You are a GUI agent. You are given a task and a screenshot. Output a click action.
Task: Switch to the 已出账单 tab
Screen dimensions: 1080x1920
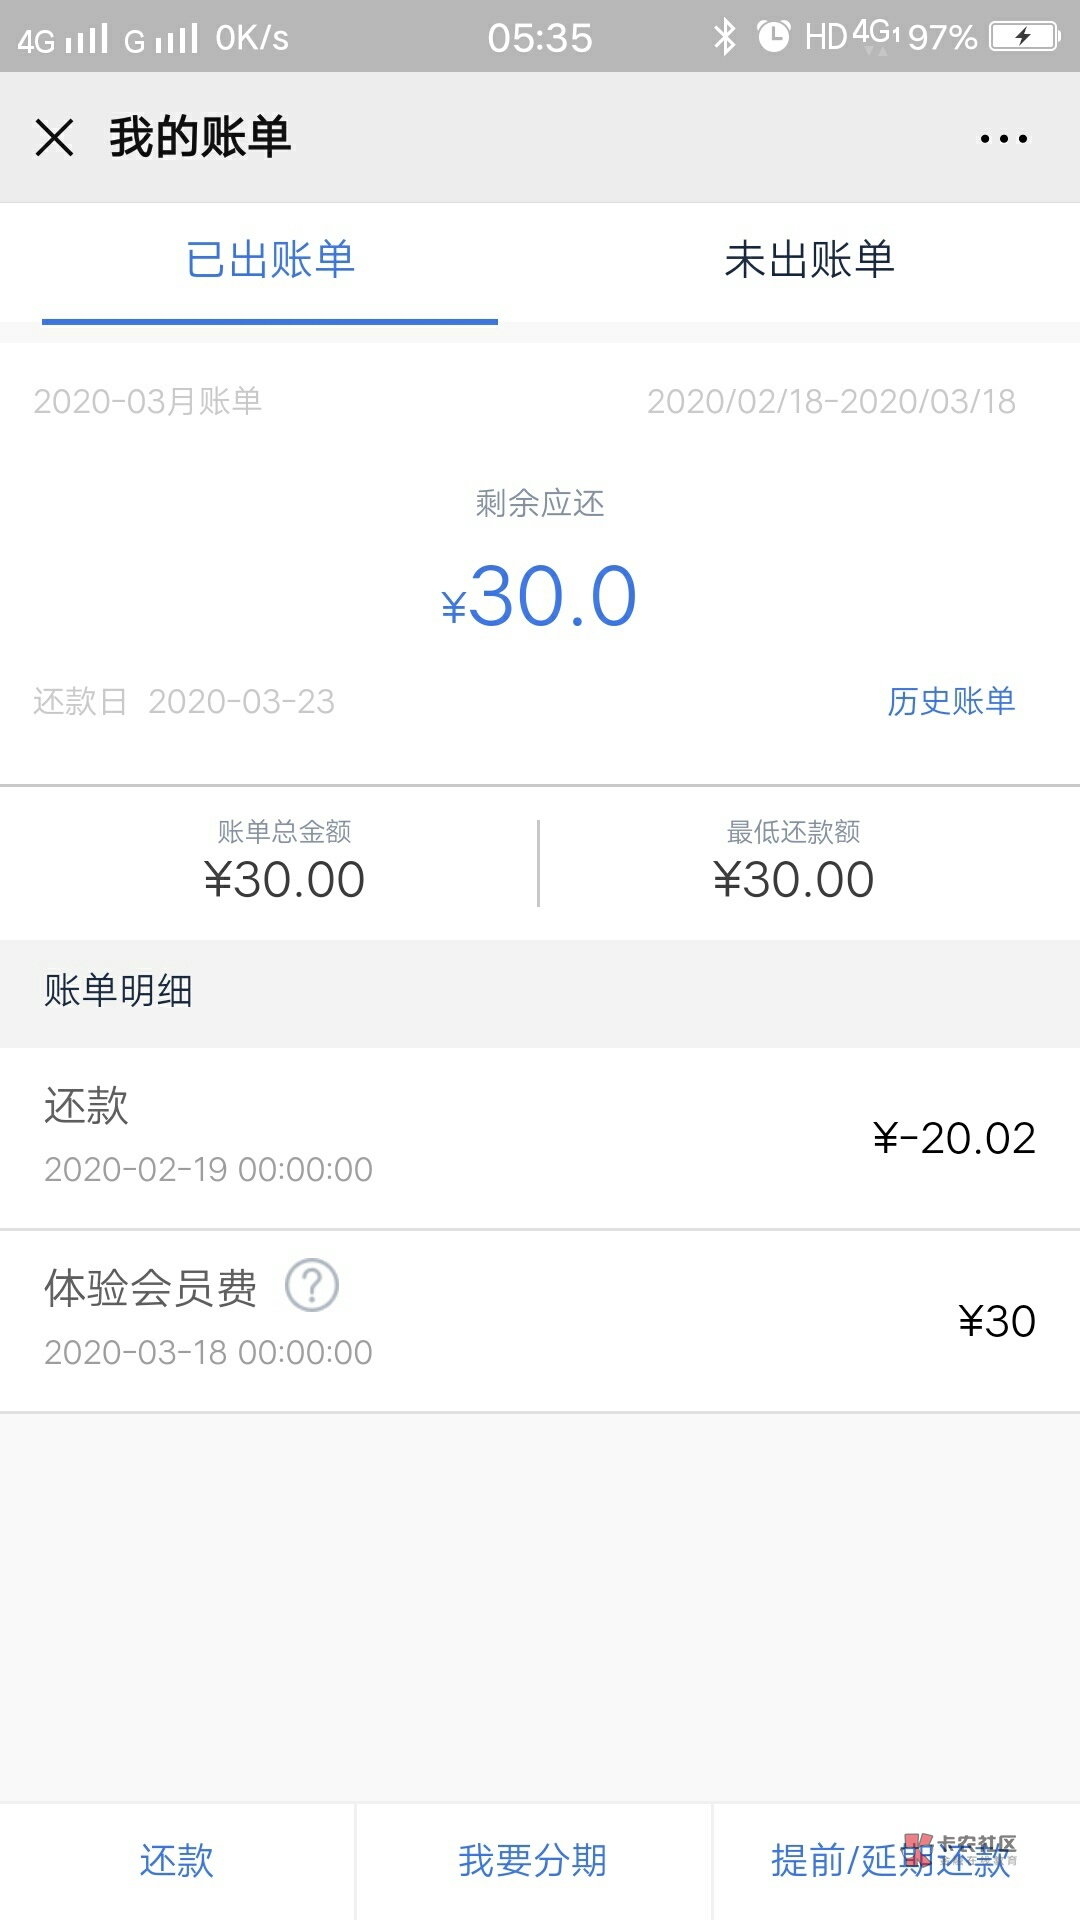coord(270,260)
